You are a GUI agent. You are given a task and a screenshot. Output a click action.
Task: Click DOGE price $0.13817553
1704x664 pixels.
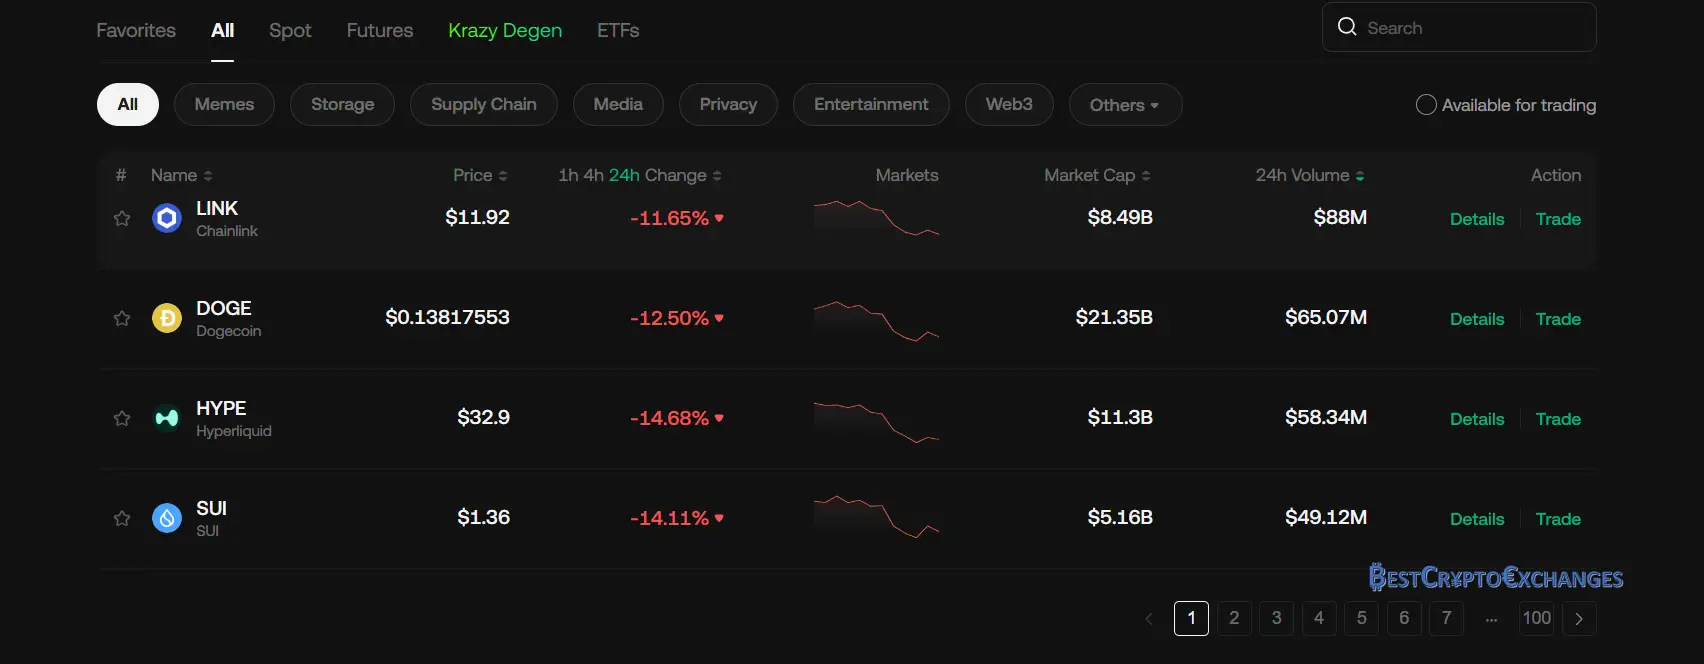pyautogui.click(x=447, y=317)
